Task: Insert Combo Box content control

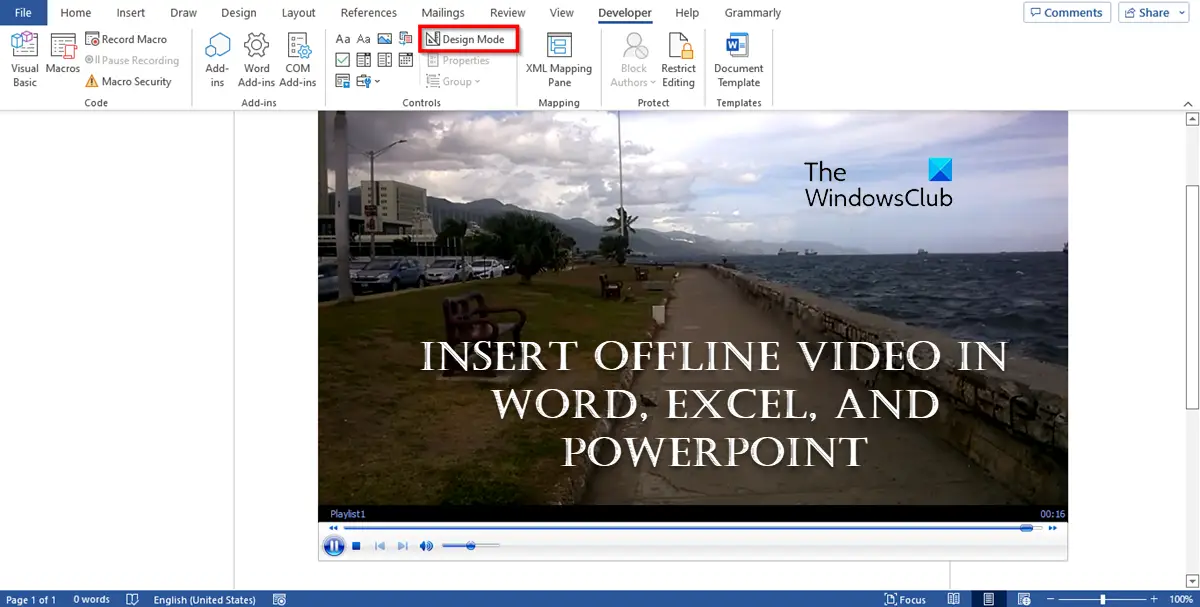Action: pos(363,60)
